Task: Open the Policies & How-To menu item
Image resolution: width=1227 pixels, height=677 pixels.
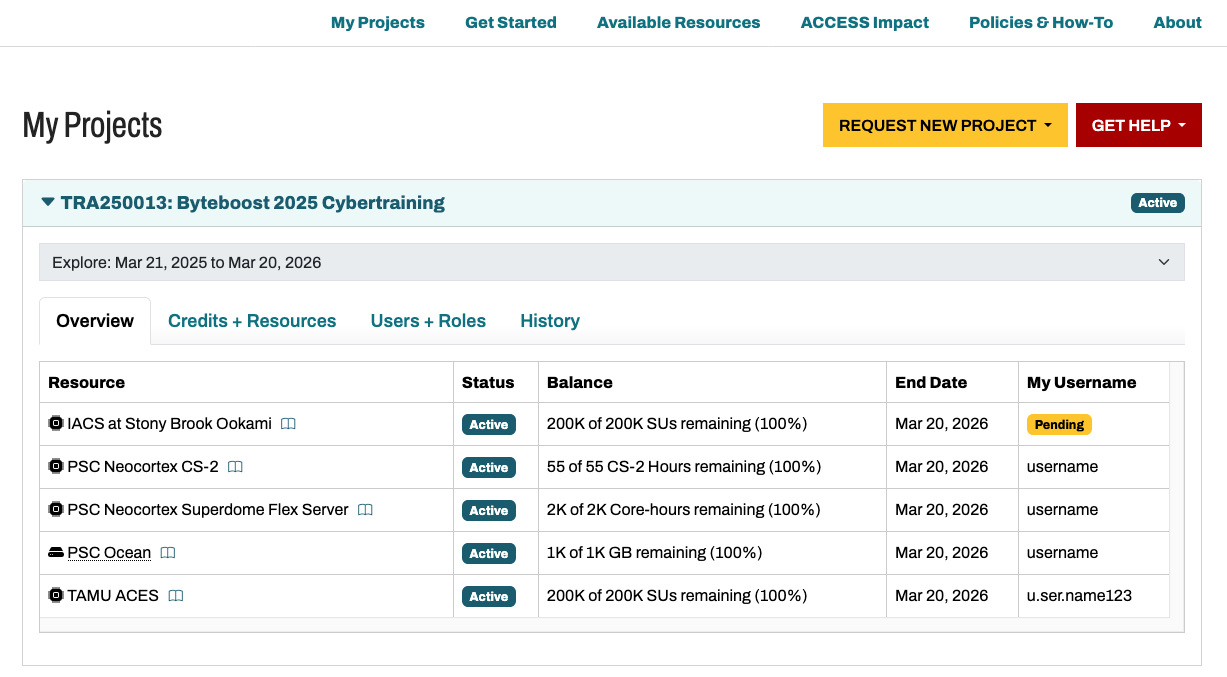Action: pyautogui.click(x=1040, y=22)
